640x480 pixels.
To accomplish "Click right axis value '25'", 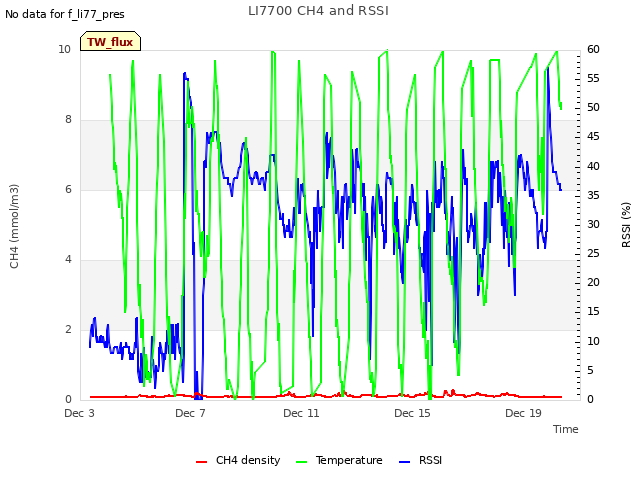I will [x=593, y=253].
